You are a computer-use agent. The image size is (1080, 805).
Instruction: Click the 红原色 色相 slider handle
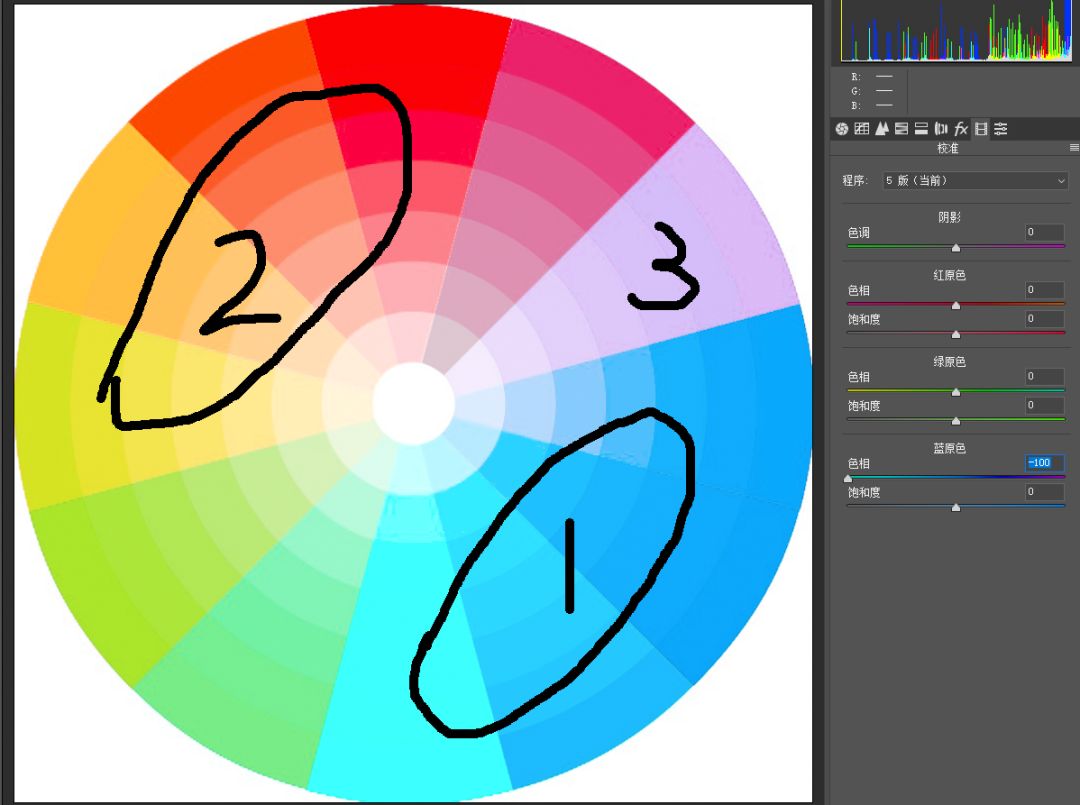pos(955,305)
